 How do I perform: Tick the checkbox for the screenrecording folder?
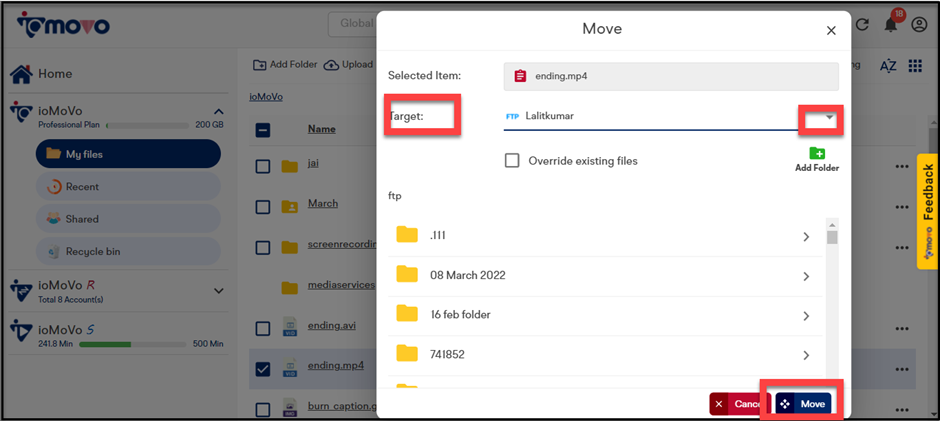[x=263, y=248]
